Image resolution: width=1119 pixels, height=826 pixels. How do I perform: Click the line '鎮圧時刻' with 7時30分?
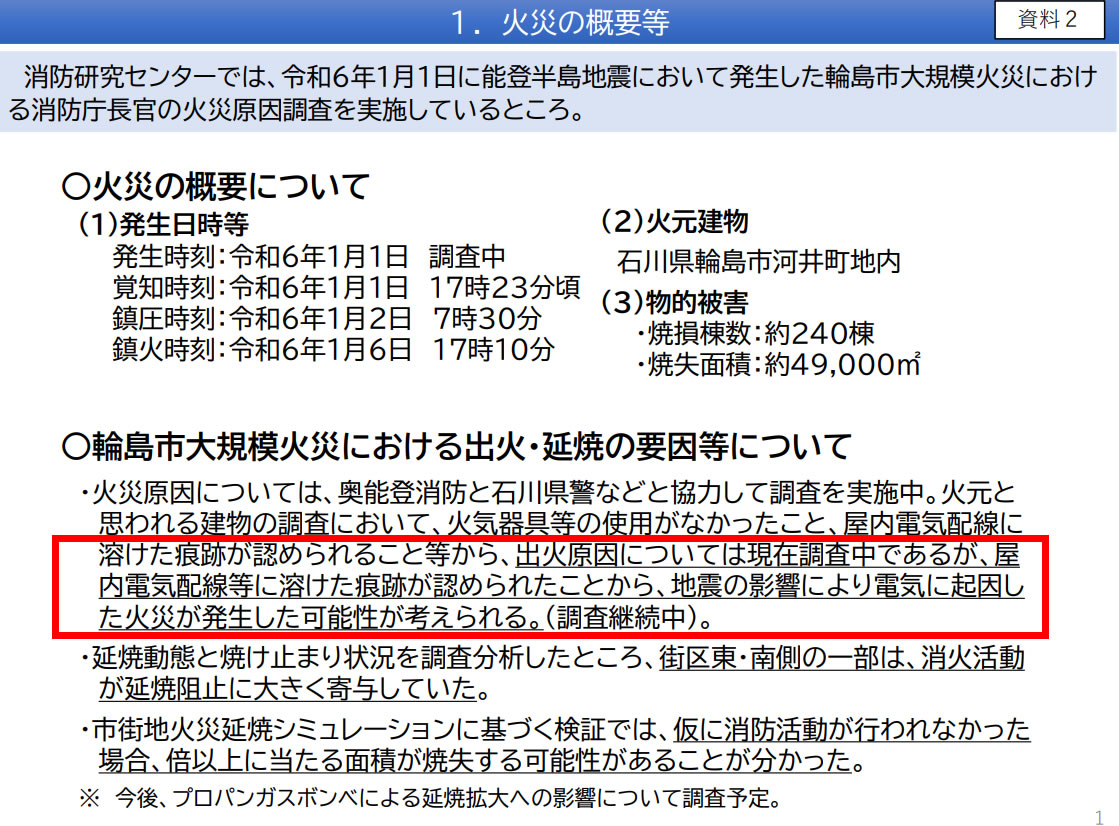click(327, 318)
